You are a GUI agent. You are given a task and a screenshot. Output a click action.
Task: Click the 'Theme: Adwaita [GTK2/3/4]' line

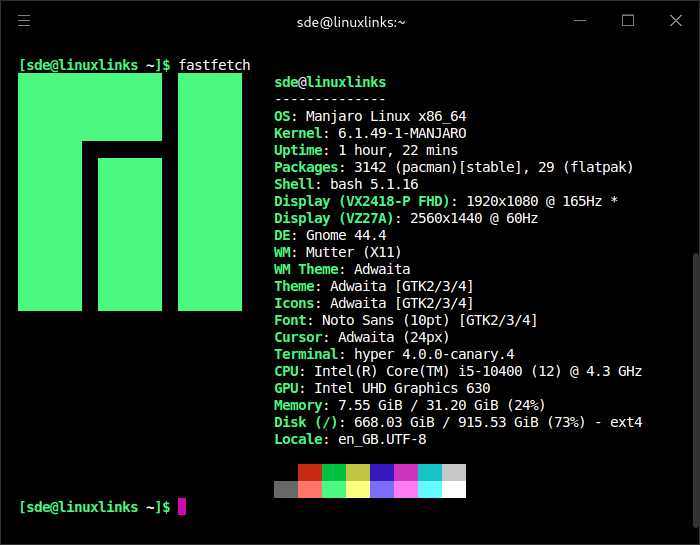point(374,286)
